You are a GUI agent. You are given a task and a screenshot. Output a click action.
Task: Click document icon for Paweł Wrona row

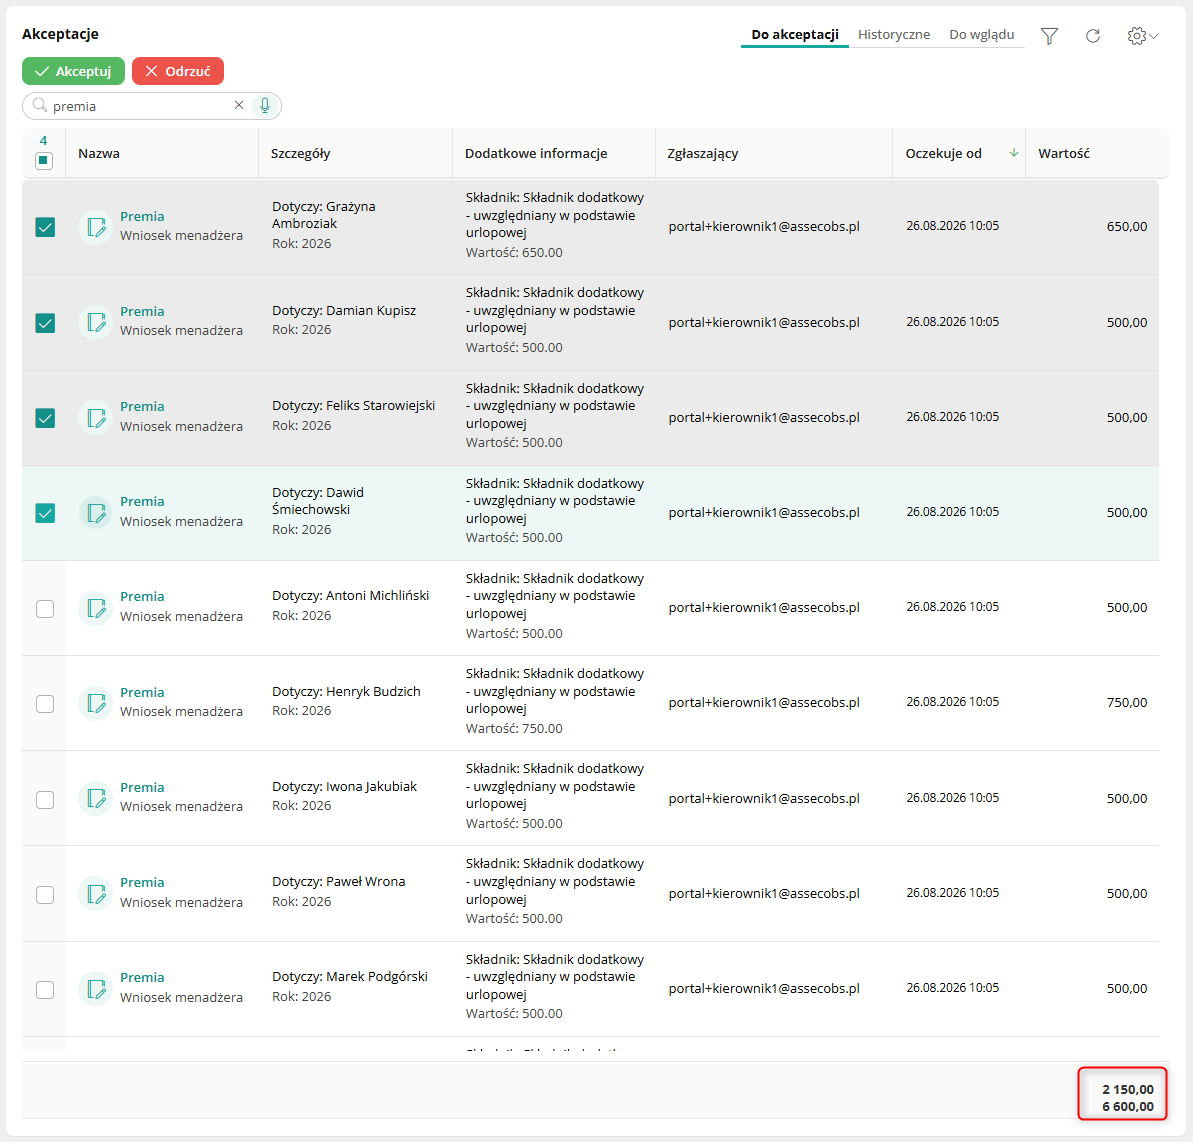coord(96,893)
